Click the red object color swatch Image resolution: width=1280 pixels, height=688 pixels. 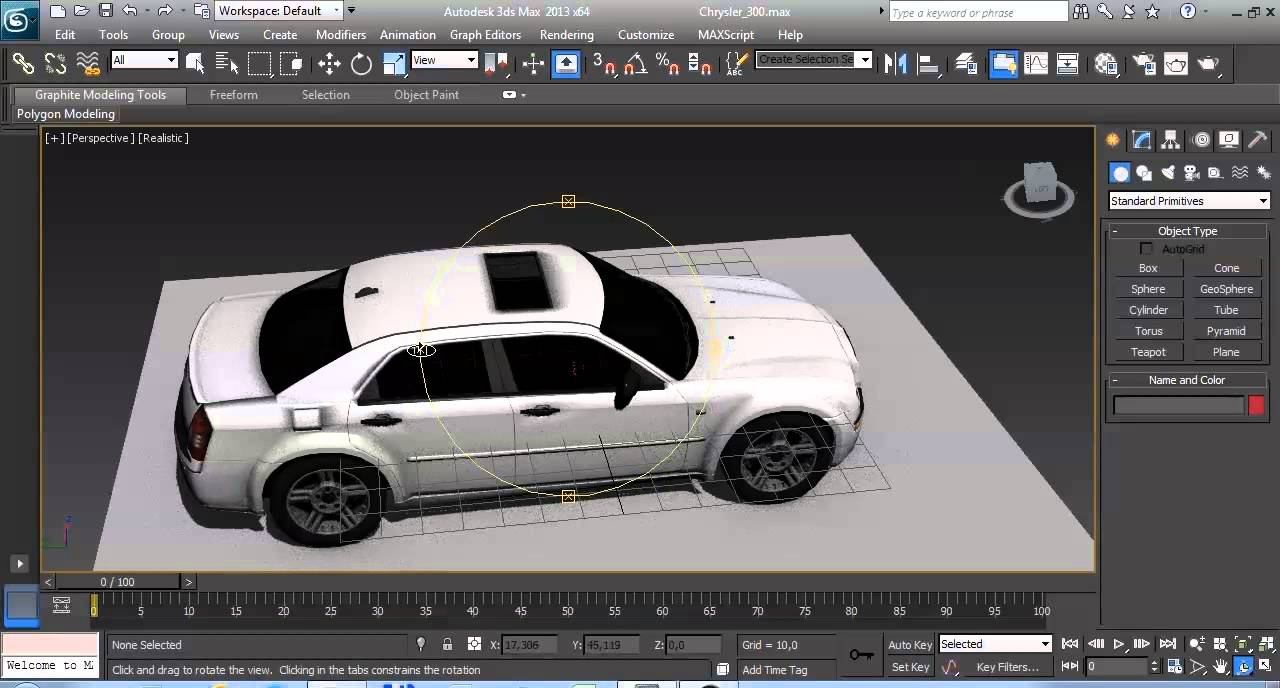coord(1256,405)
